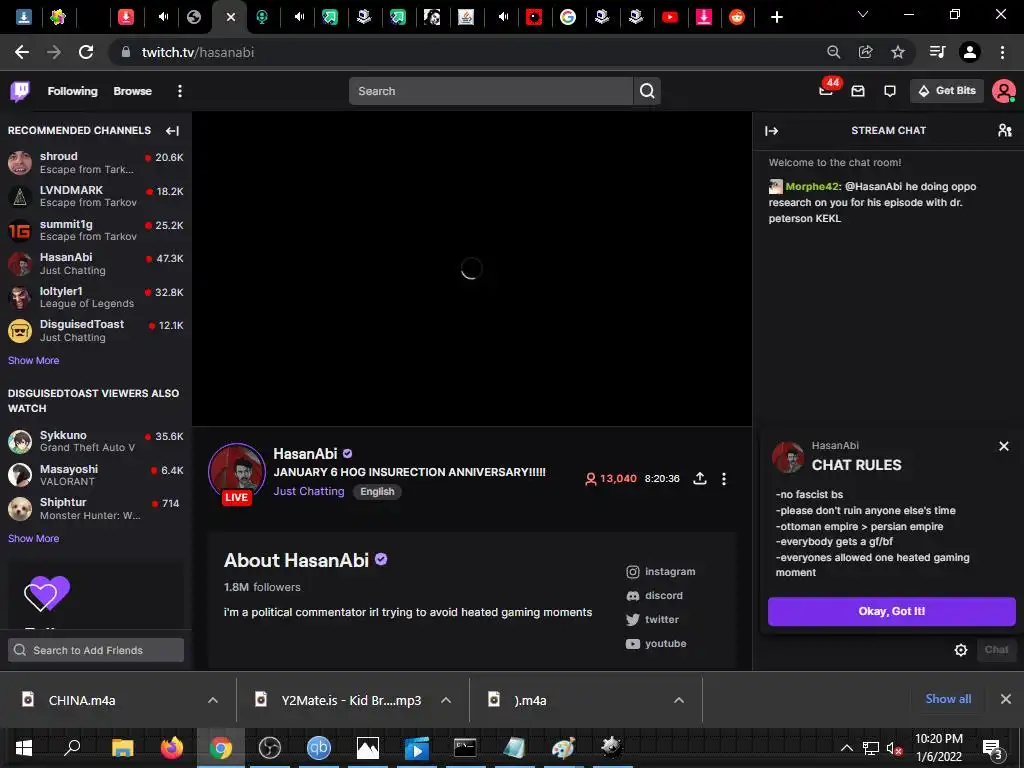Viewport: 1024px width, 768px height.
Task: Go back in Chrome browser history
Action: point(22,52)
